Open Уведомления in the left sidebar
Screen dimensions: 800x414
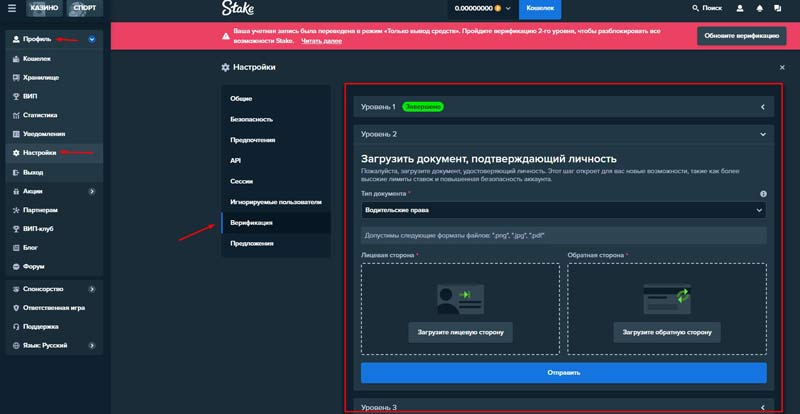tap(44, 134)
